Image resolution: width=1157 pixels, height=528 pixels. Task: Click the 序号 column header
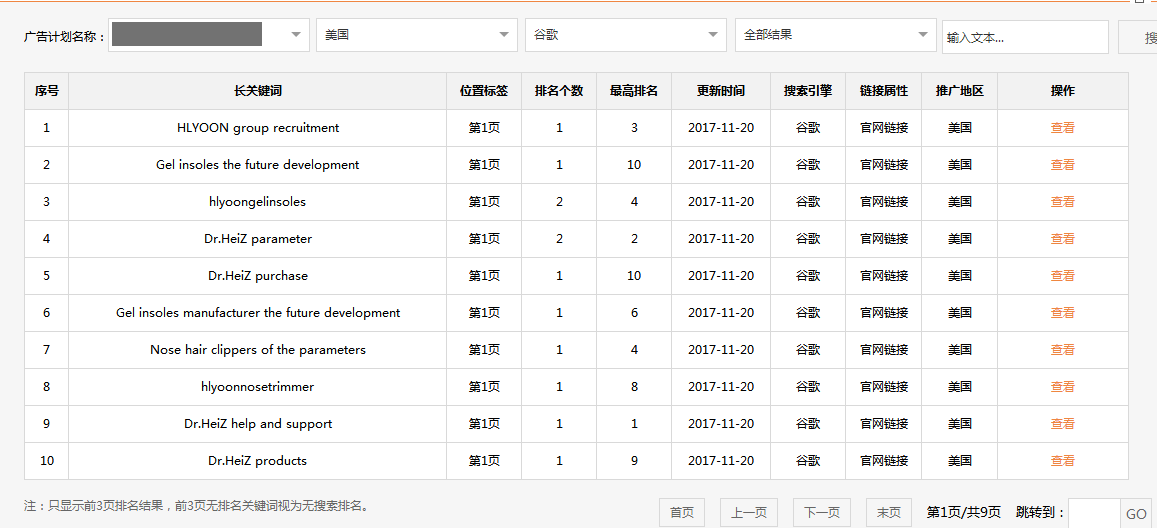coord(46,91)
